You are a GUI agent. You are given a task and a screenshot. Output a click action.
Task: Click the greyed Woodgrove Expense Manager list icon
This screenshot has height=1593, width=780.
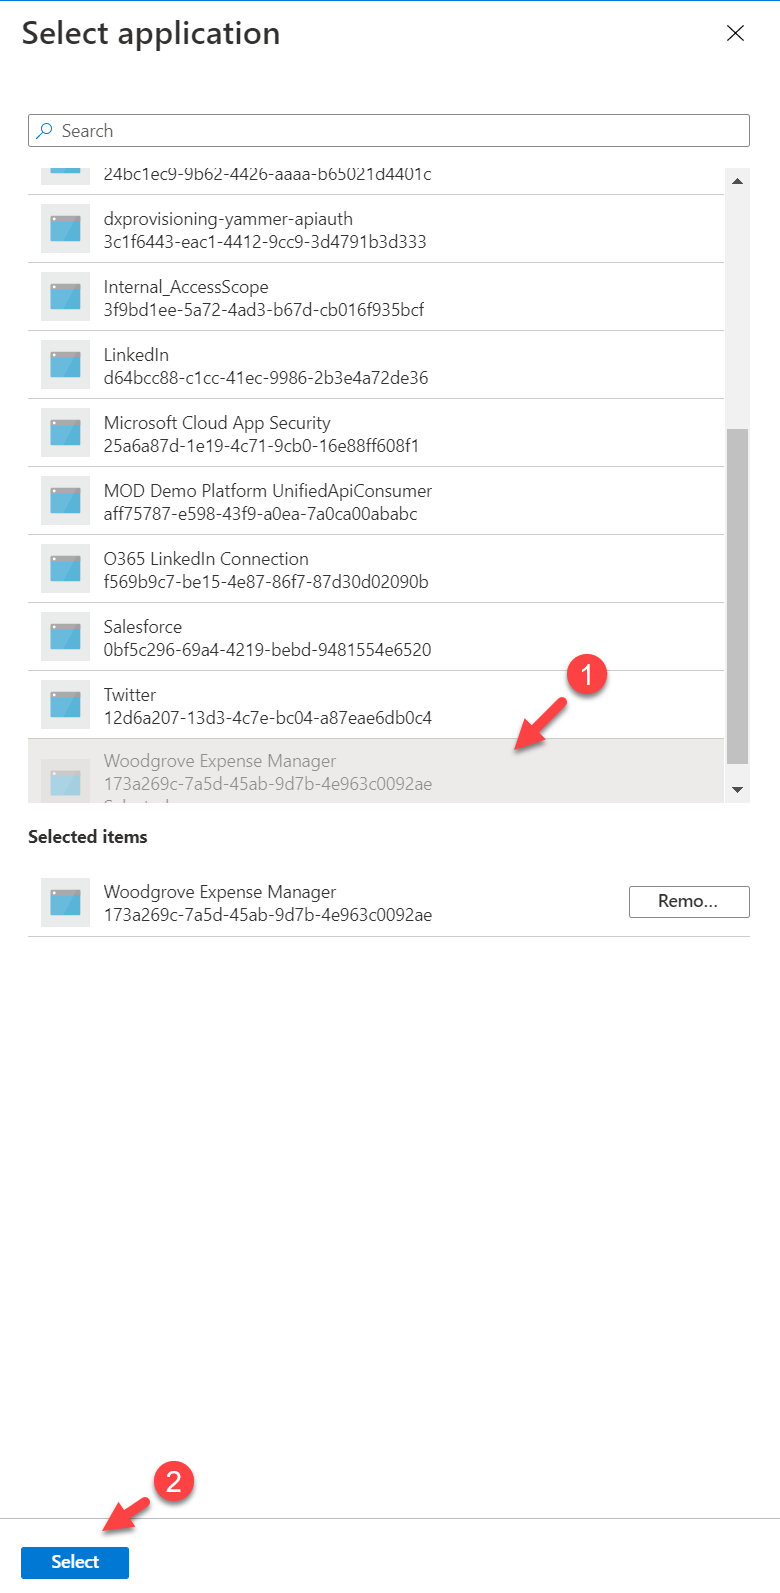(x=65, y=781)
